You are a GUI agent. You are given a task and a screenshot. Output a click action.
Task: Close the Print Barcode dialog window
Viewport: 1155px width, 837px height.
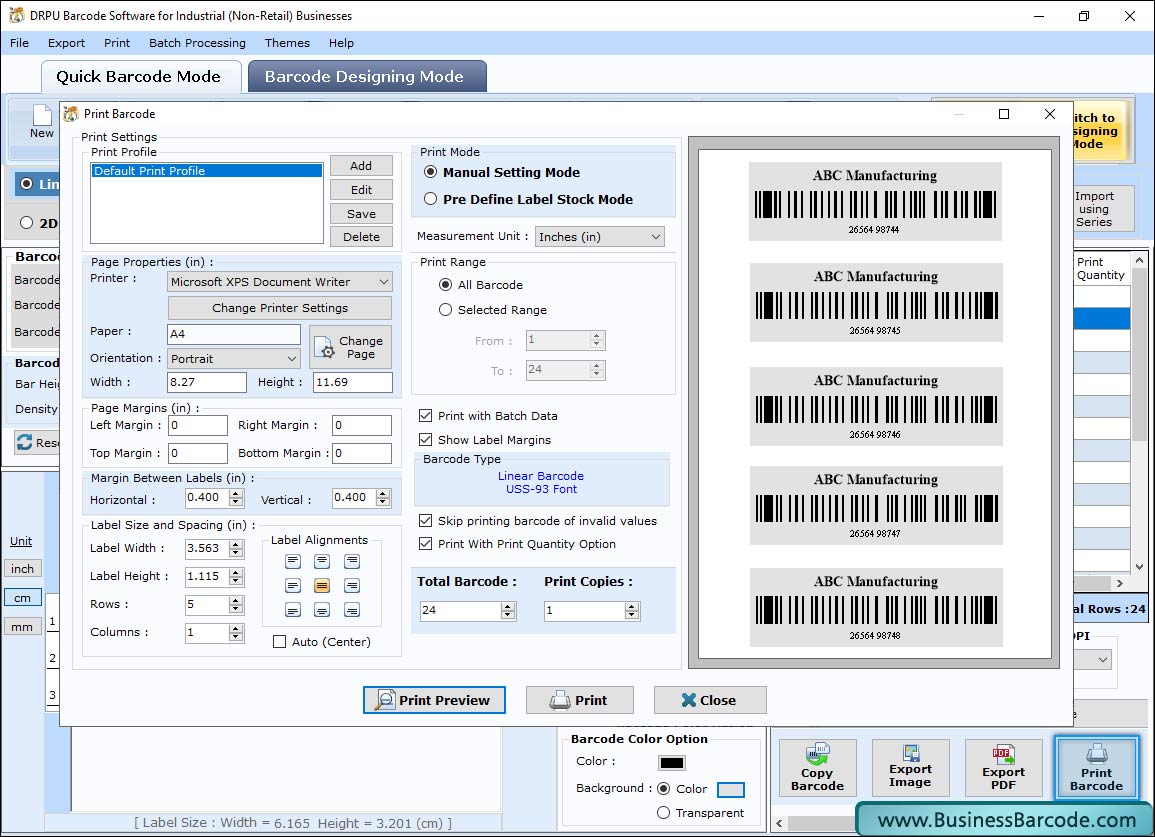(1050, 114)
